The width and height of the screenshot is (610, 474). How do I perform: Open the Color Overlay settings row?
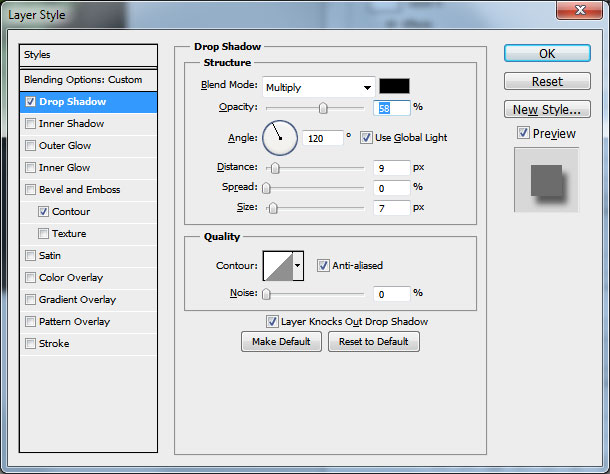88,277
